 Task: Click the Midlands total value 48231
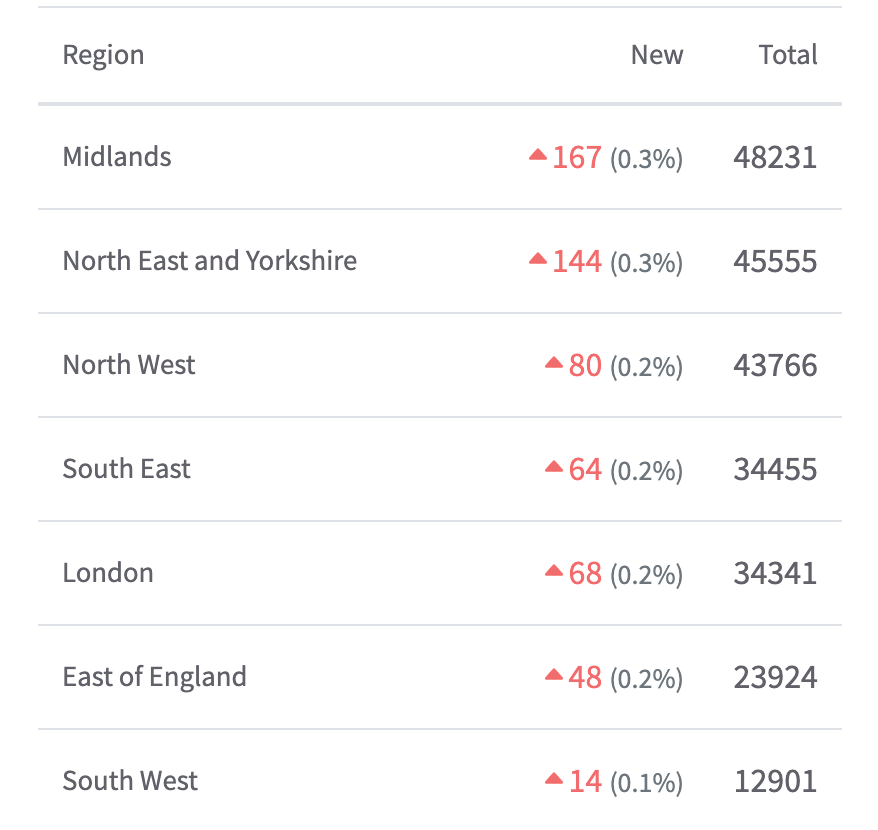(x=775, y=158)
